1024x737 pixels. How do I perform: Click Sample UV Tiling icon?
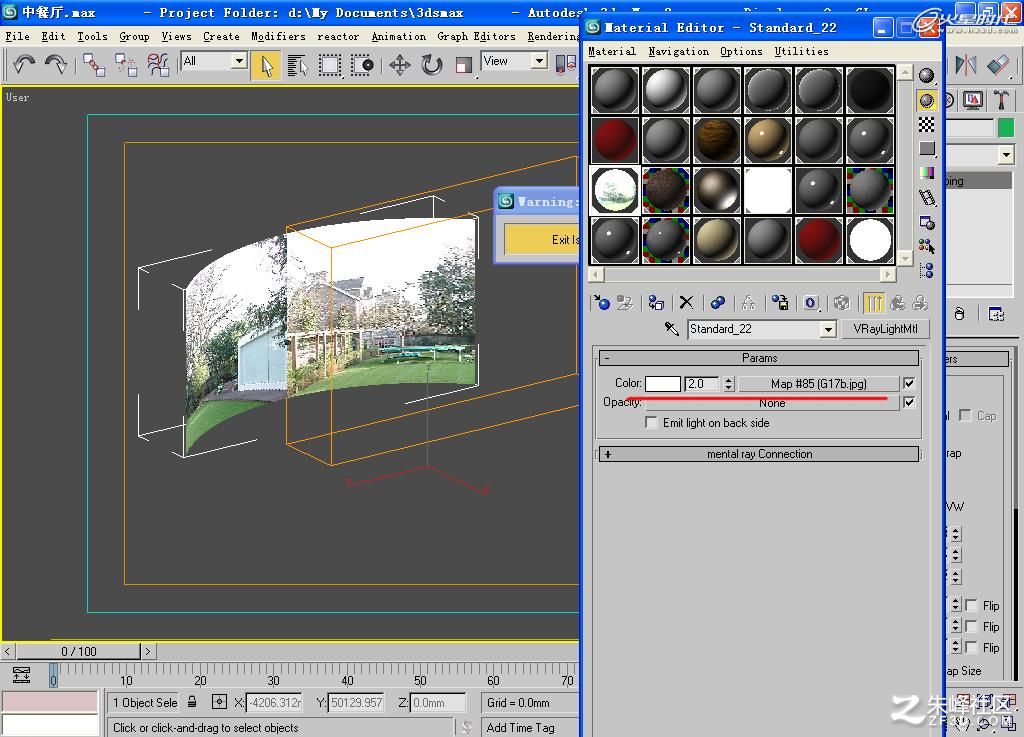pyautogui.click(x=926, y=148)
